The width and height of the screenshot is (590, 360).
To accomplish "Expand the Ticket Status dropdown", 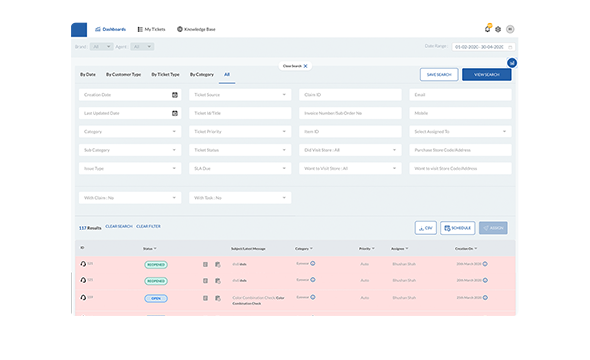I will click(240, 150).
